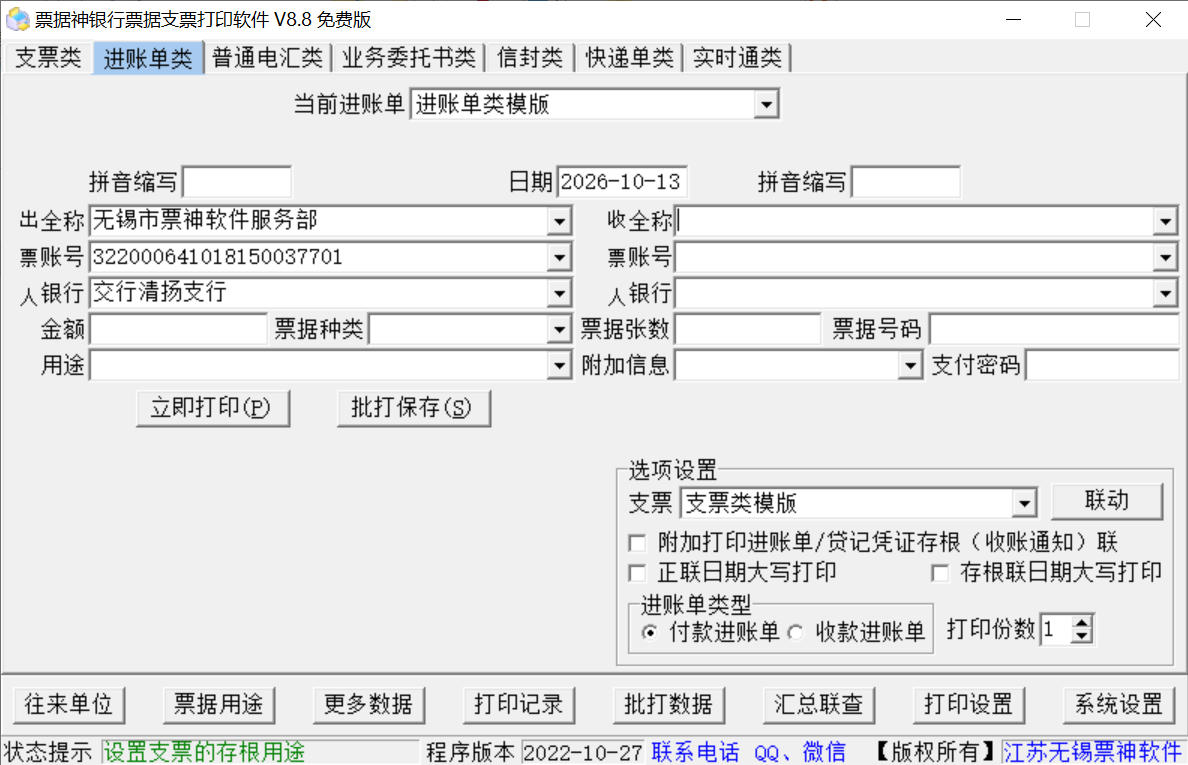Viewport: 1188px width, 765px height.
Task: Expand the 当前进账单 template dropdown
Action: coord(766,105)
